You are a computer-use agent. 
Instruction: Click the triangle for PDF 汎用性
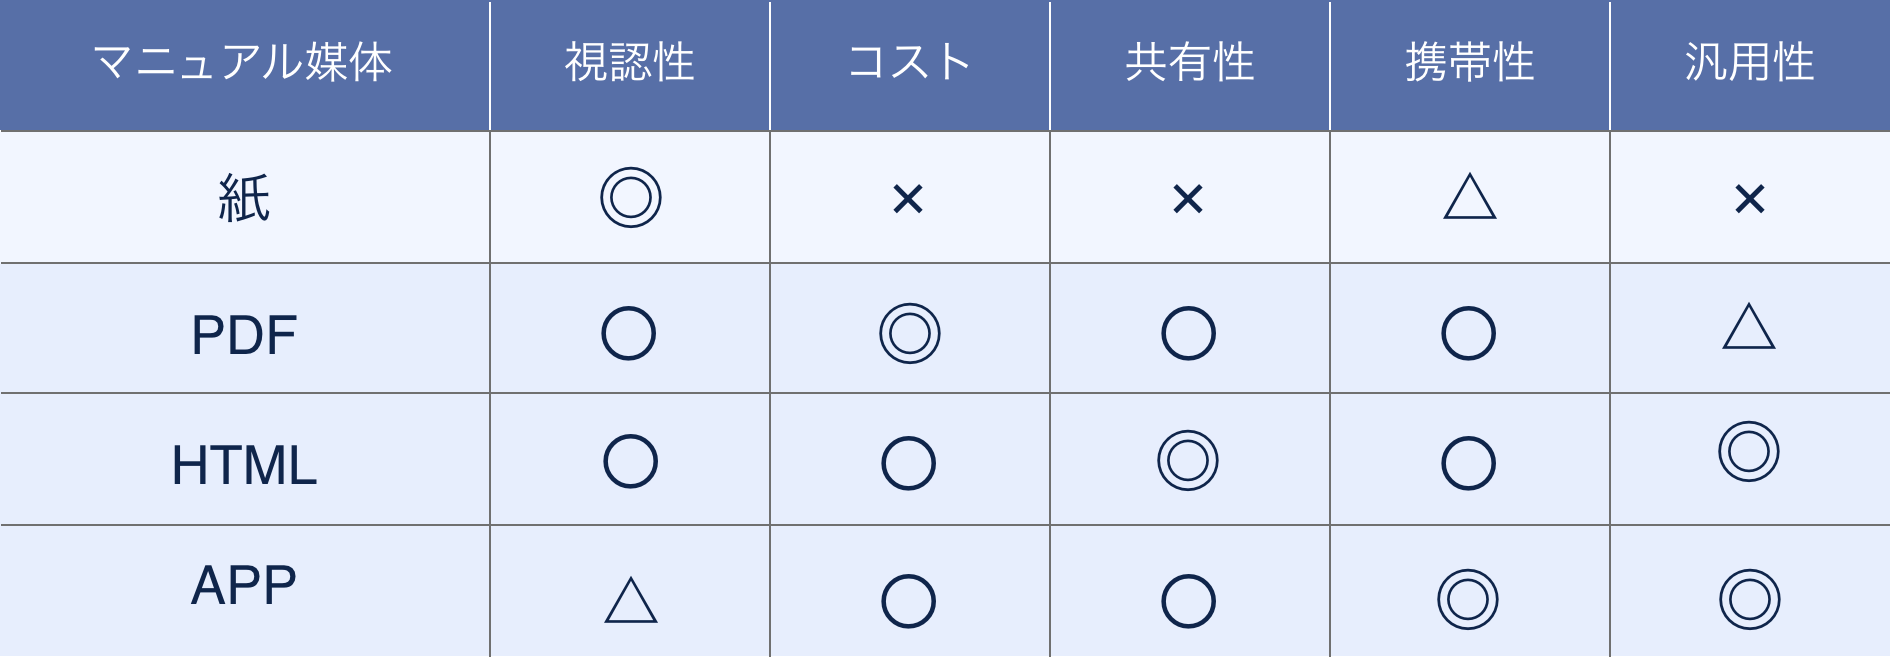click(x=1748, y=328)
